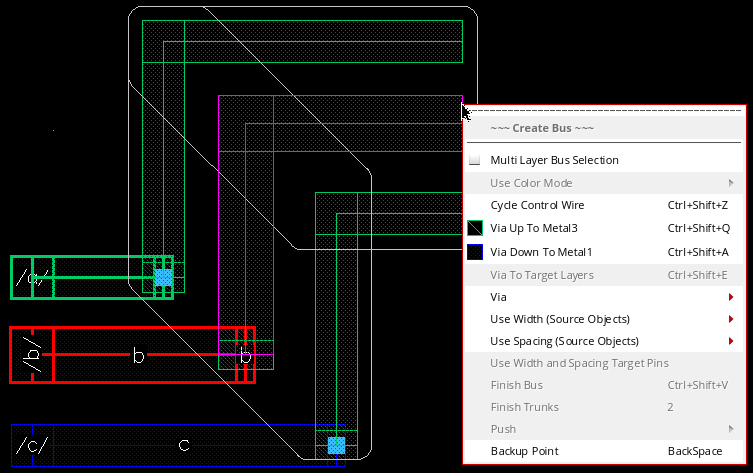Click the blue /c/ pin label
This screenshot has width=753, height=473.
point(31,445)
